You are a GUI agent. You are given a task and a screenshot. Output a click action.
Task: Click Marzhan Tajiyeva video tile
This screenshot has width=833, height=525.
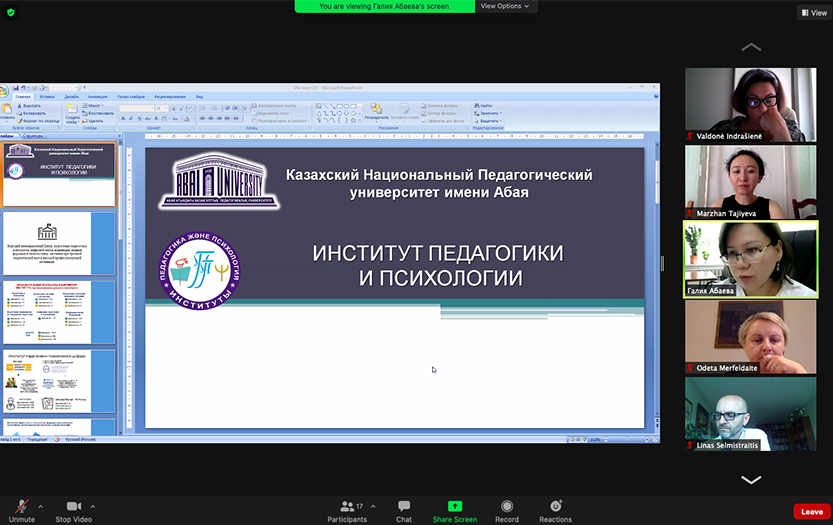coord(750,182)
